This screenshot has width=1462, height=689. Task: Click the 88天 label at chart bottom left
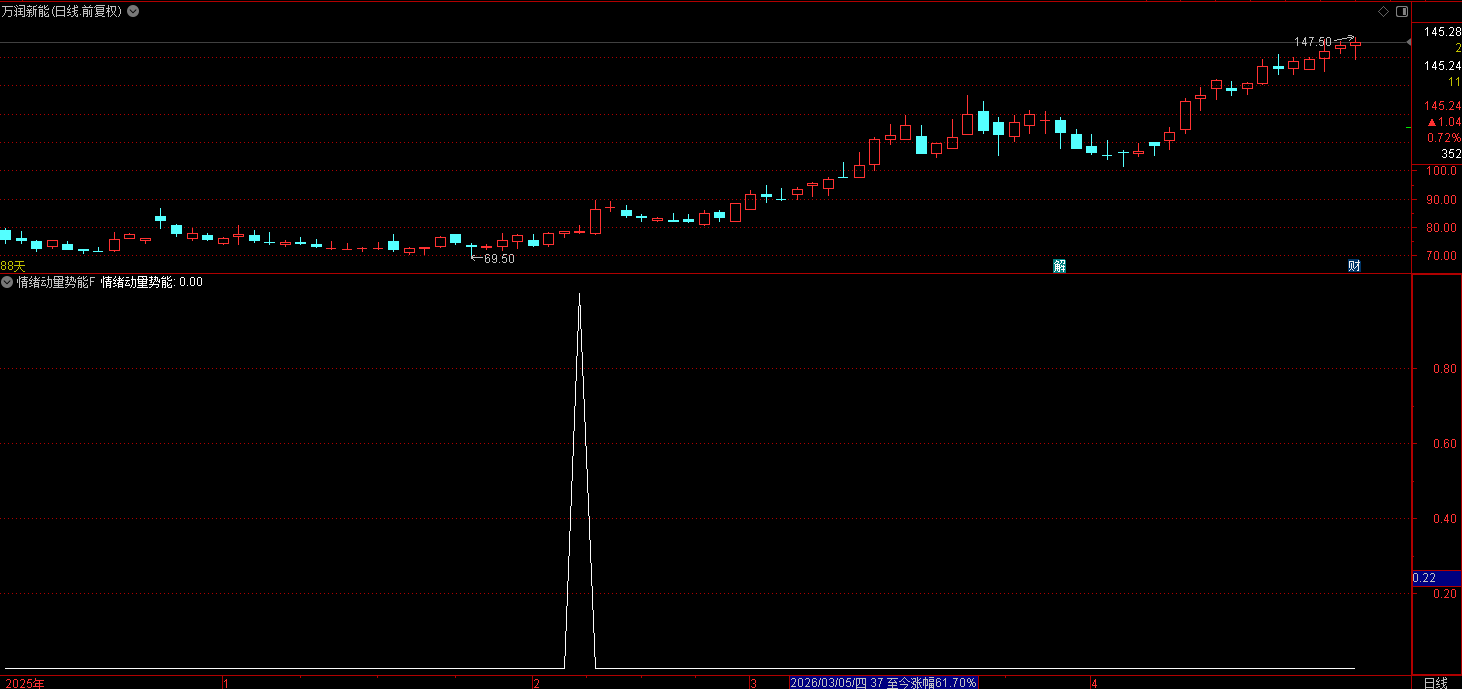[x=13, y=266]
